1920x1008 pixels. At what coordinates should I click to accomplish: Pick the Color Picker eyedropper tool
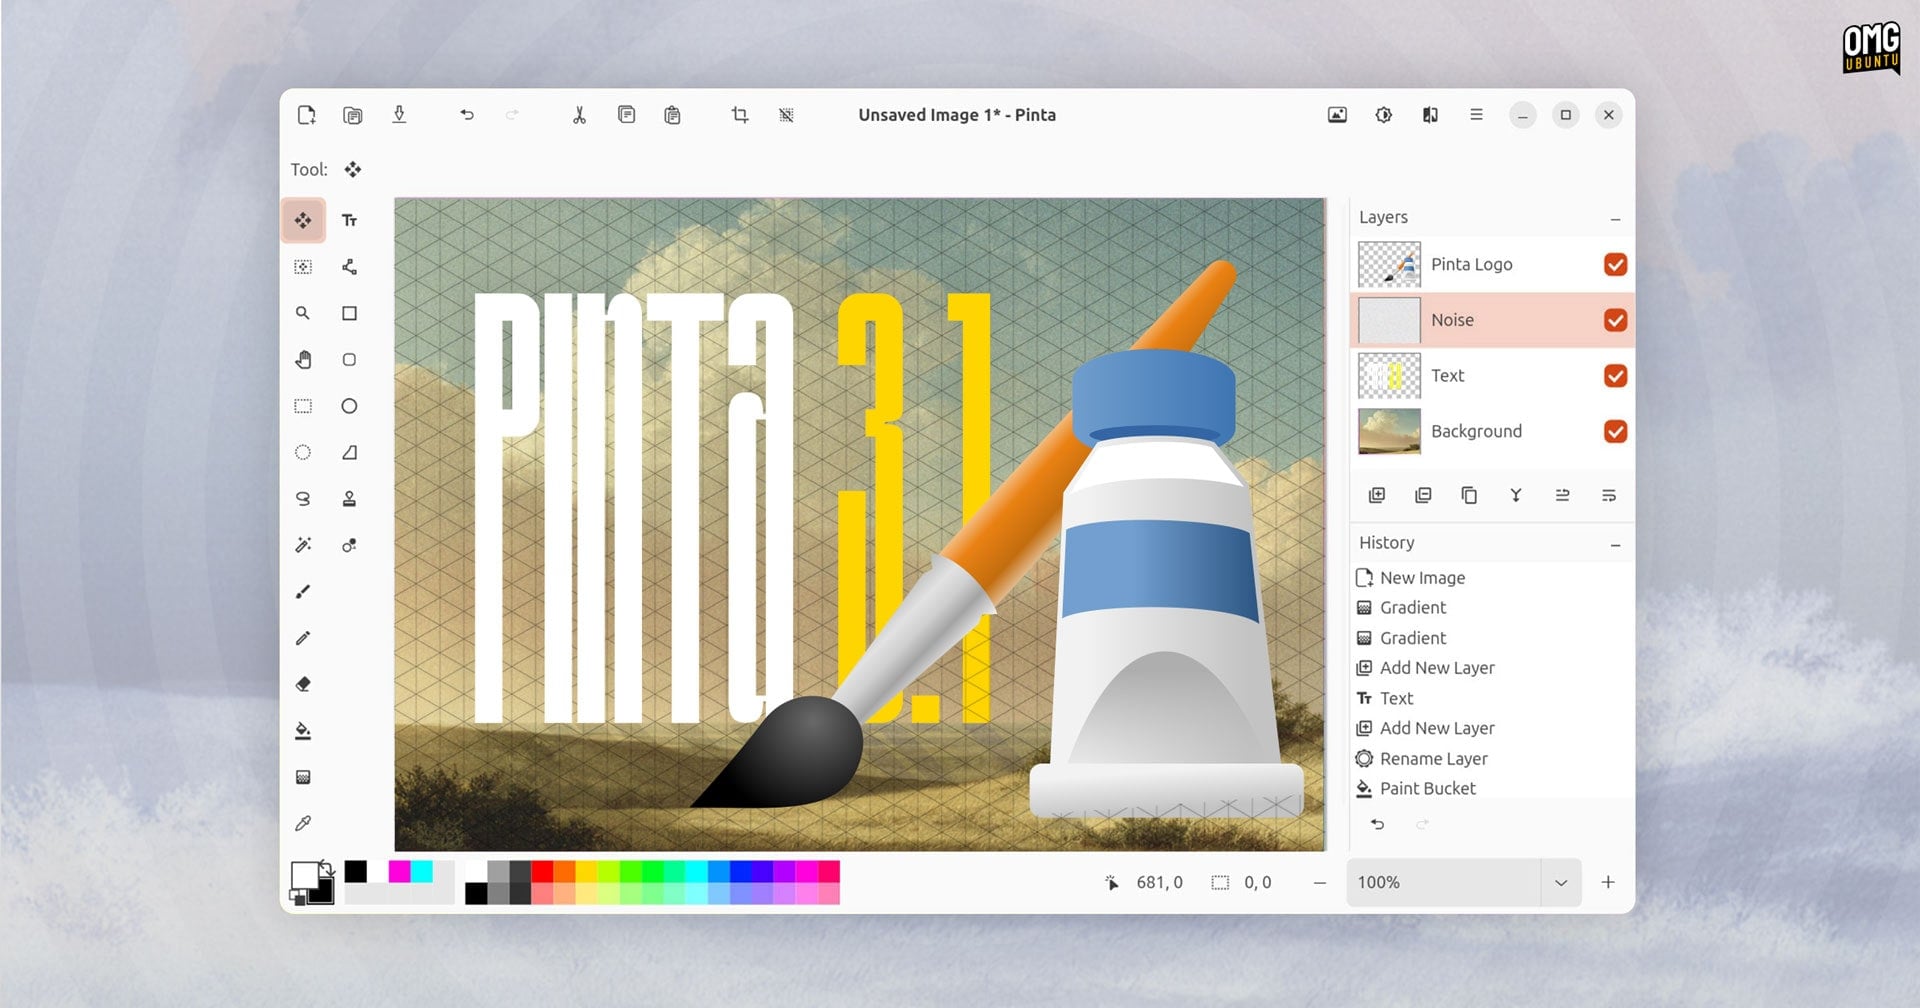(x=303, y=823)
